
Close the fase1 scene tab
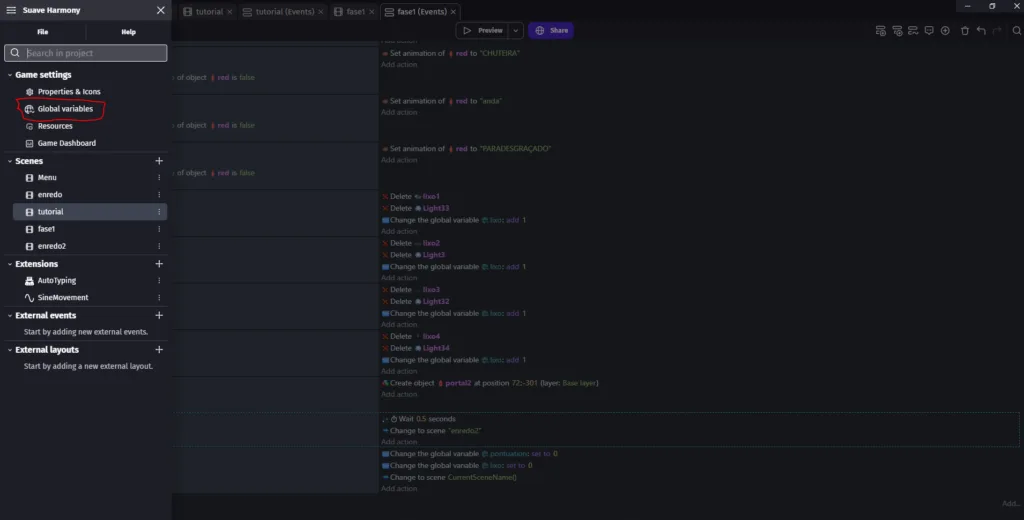tap(372, 12)
